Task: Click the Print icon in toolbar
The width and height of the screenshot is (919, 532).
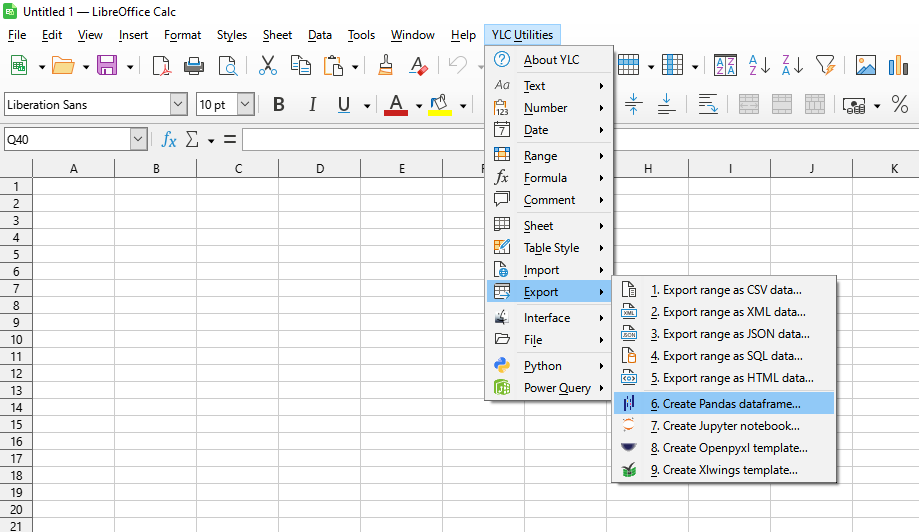Action: click(x=194, y=66)
